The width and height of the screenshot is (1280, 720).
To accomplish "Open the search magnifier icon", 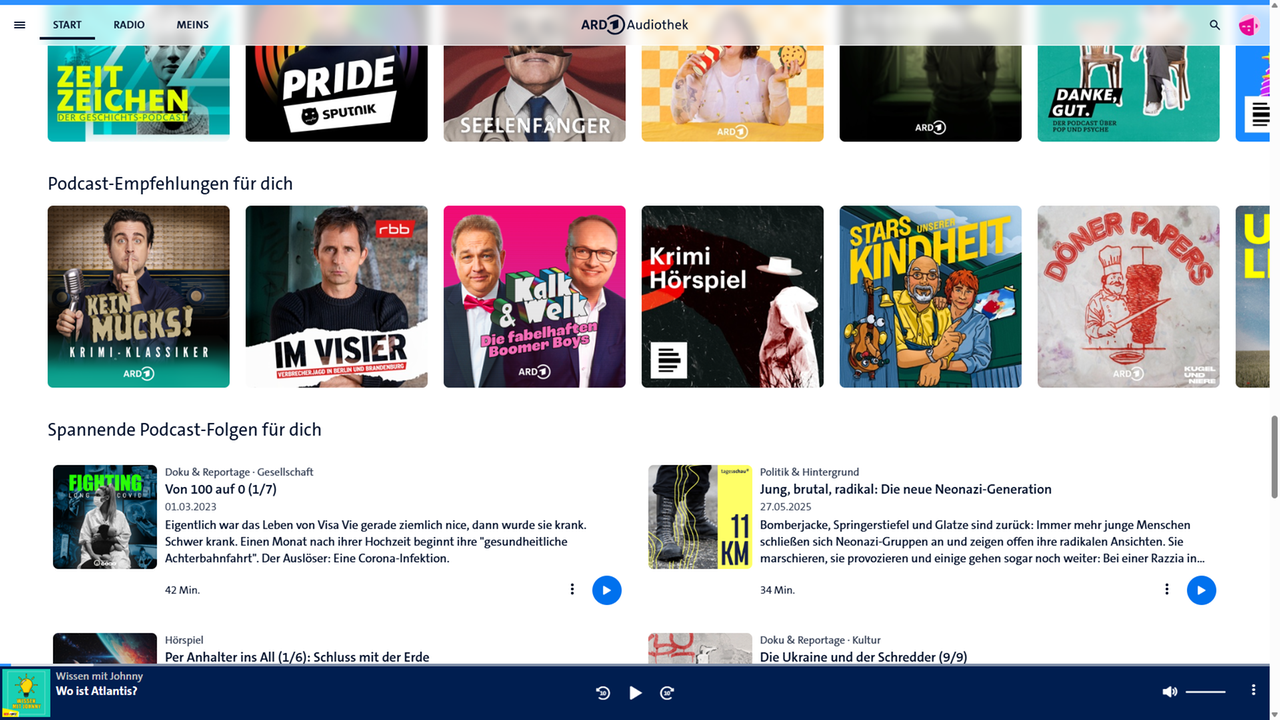I will (1215, 25).
